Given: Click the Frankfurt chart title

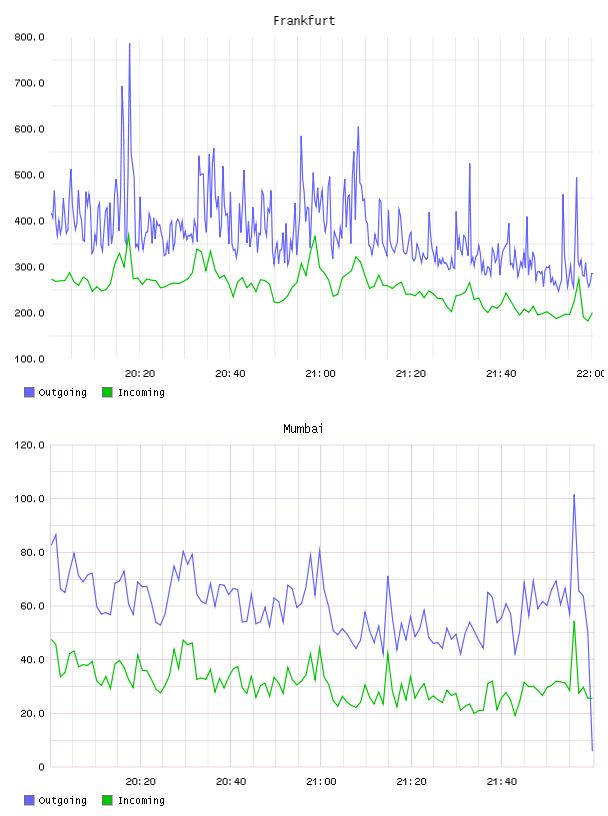Looking at the screenshot, I should (304, 21).
